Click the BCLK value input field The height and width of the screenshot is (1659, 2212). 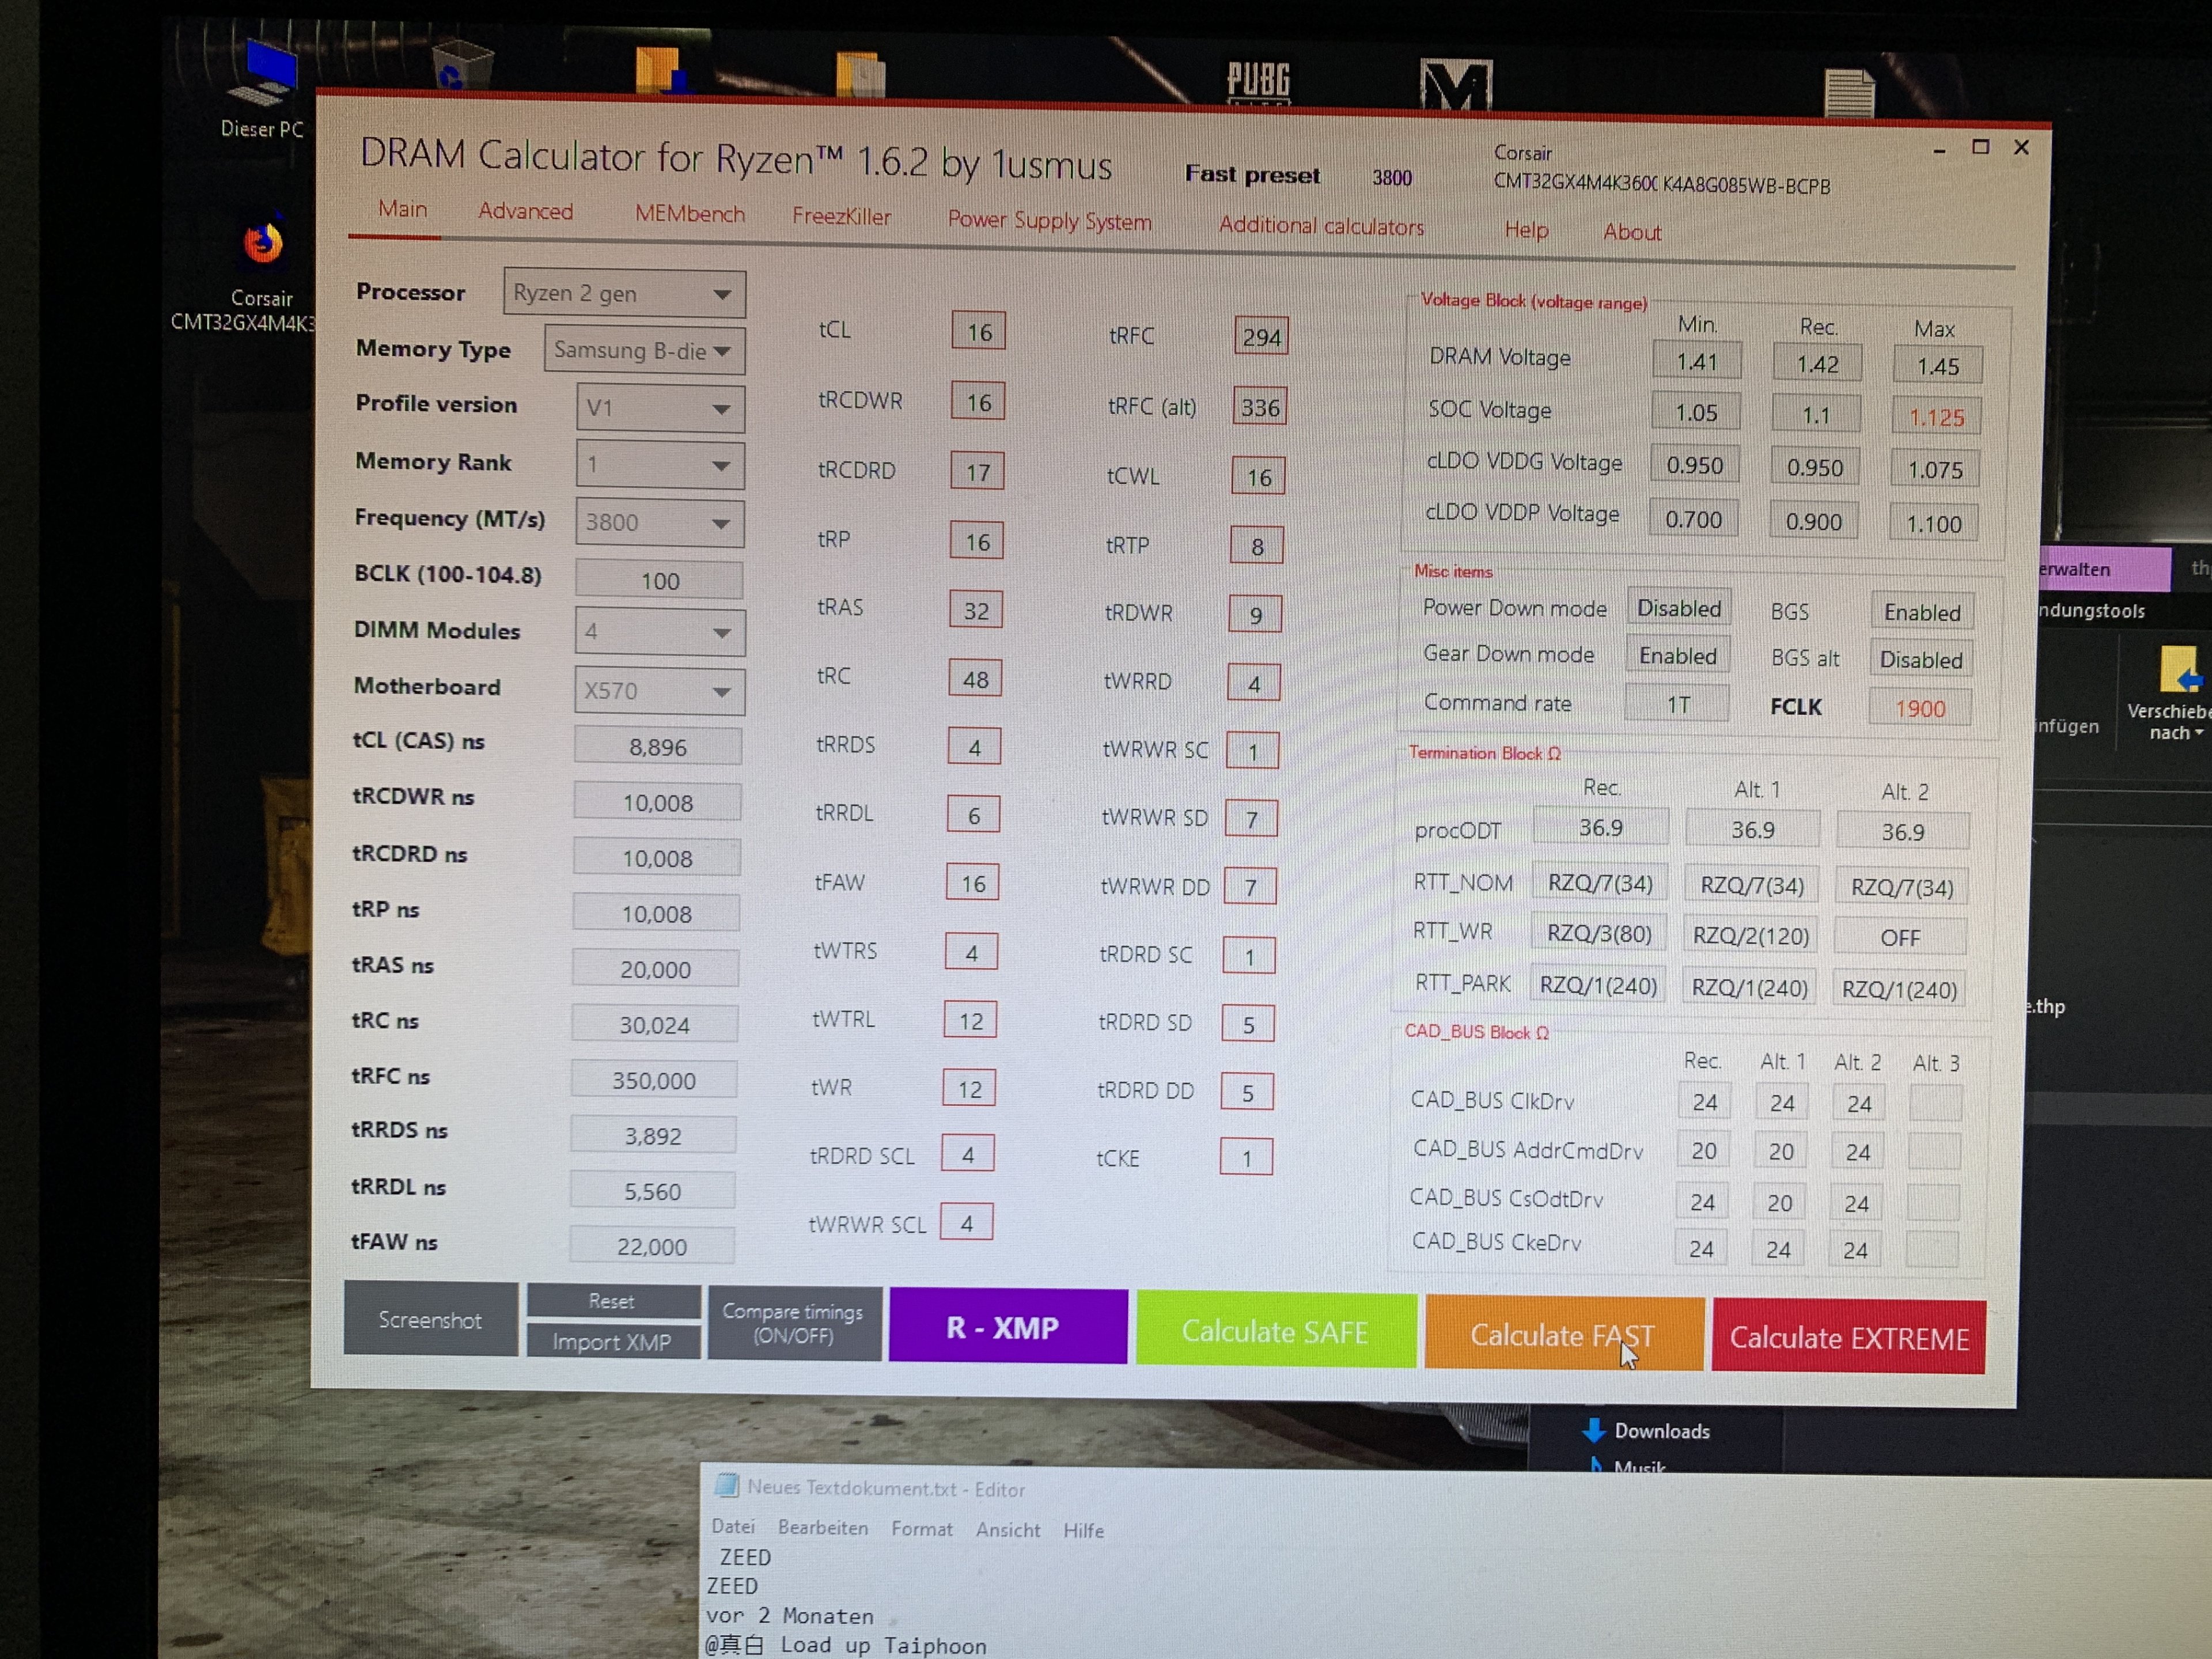click(x=659, y=580)
